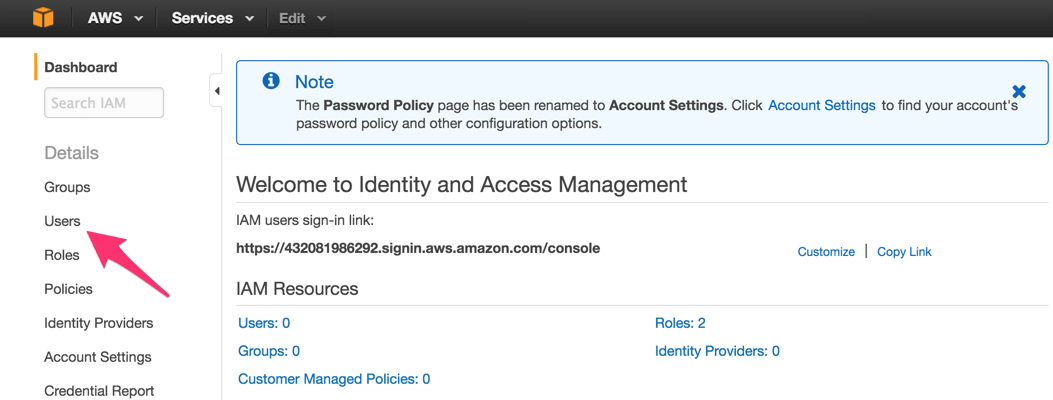Screen dimensions: 1053x400
Task: Open Credential Report in the sidebar
Action: pyautogui.click(x=99, y=391)
